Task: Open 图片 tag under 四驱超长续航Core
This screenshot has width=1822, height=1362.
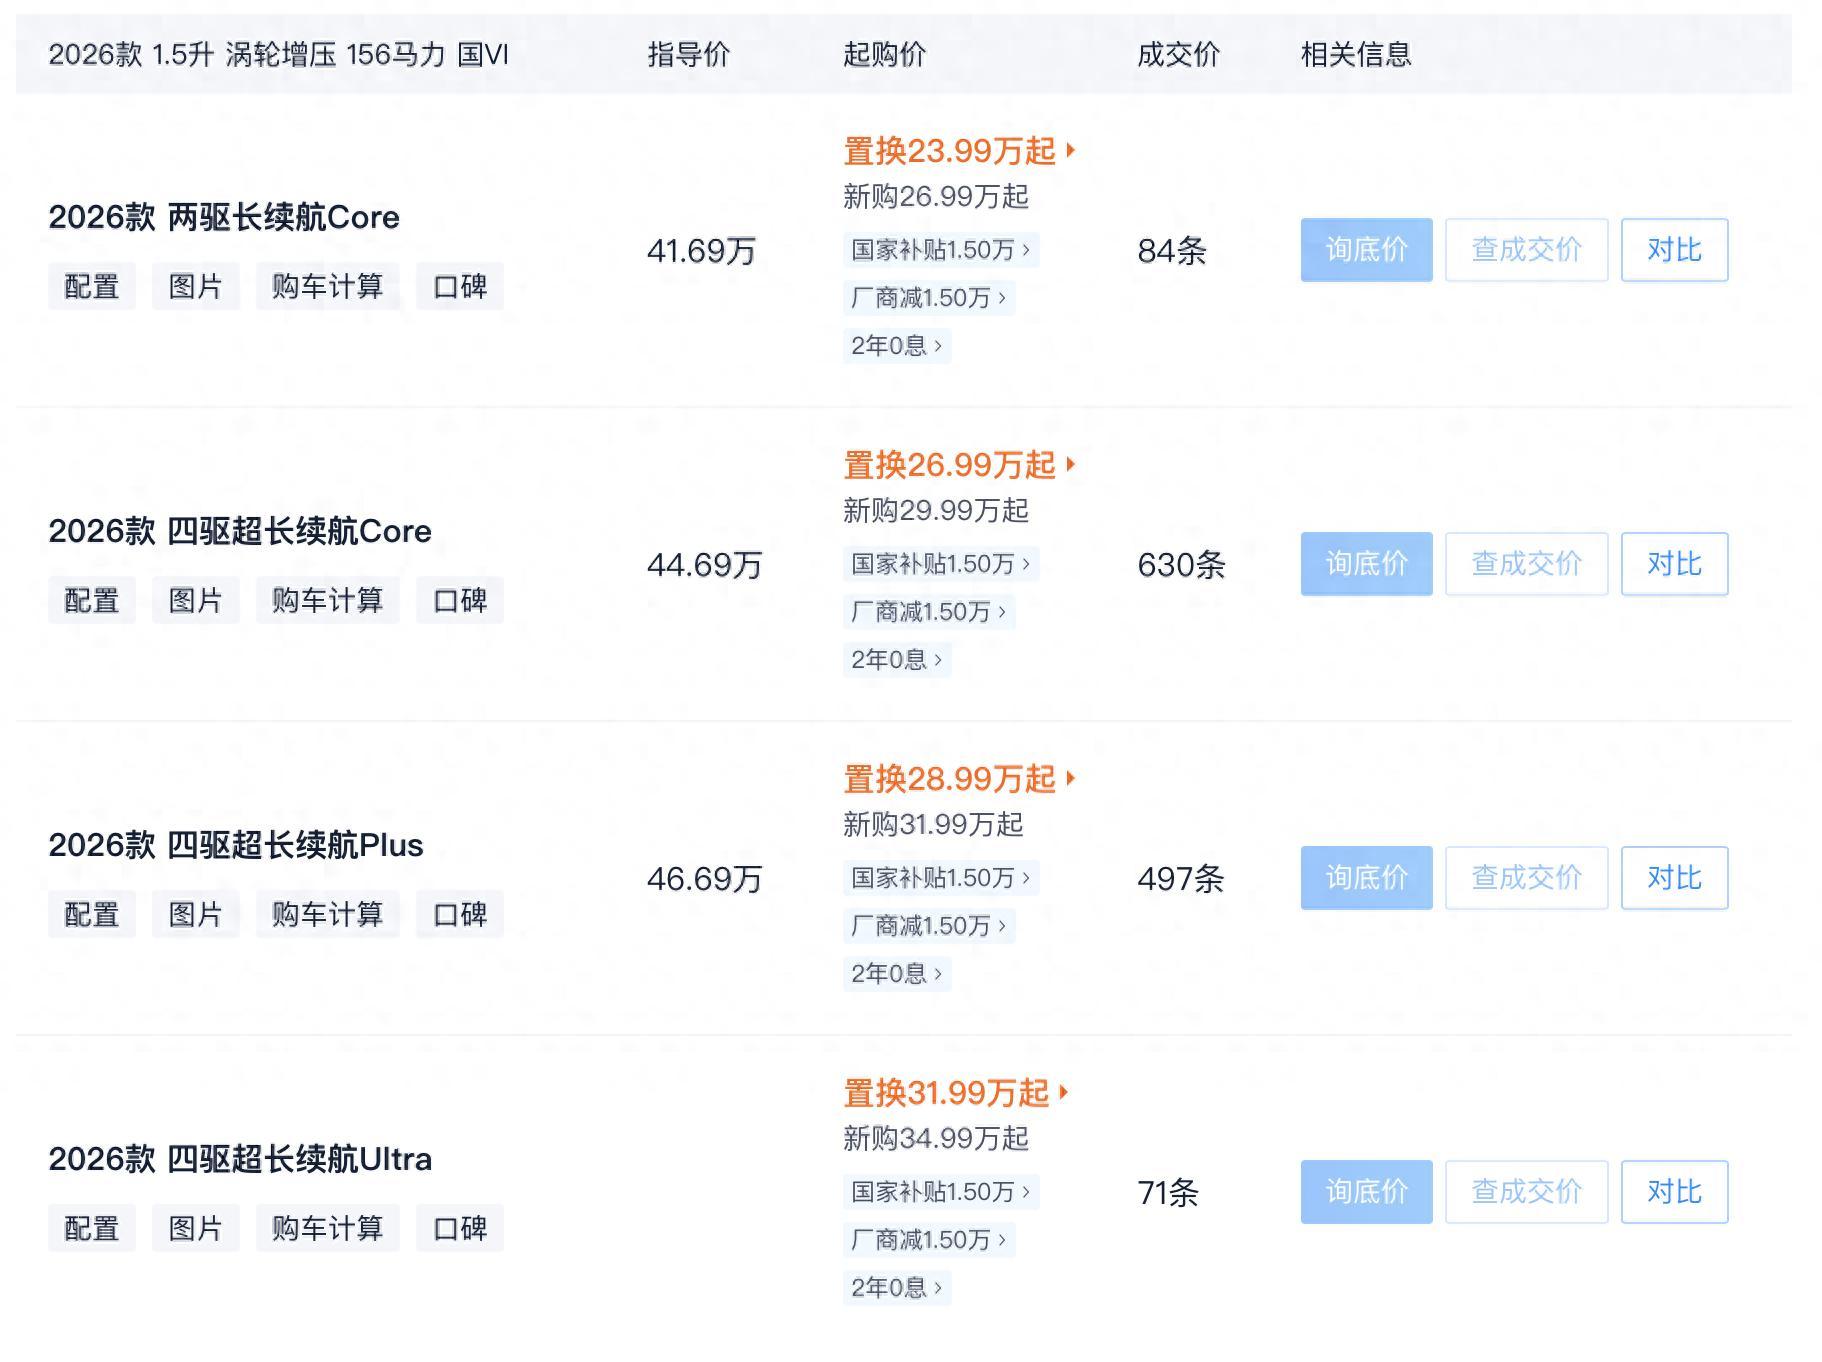Action: pyautogui.click(x=195, y=601)
